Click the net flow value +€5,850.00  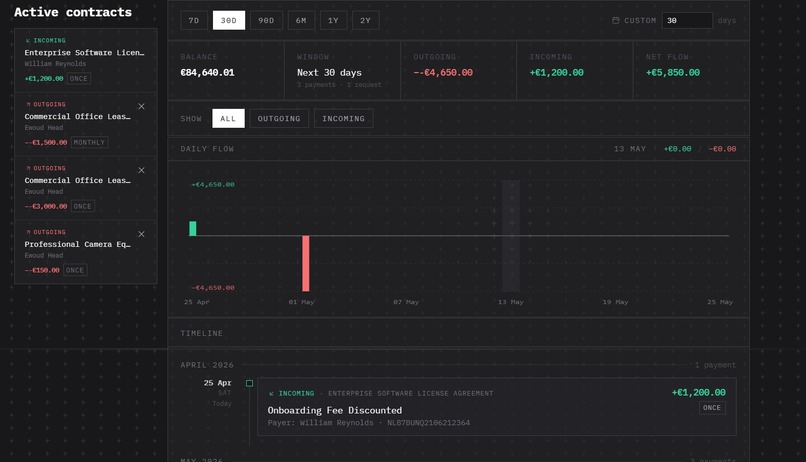[x=673, y=73]
